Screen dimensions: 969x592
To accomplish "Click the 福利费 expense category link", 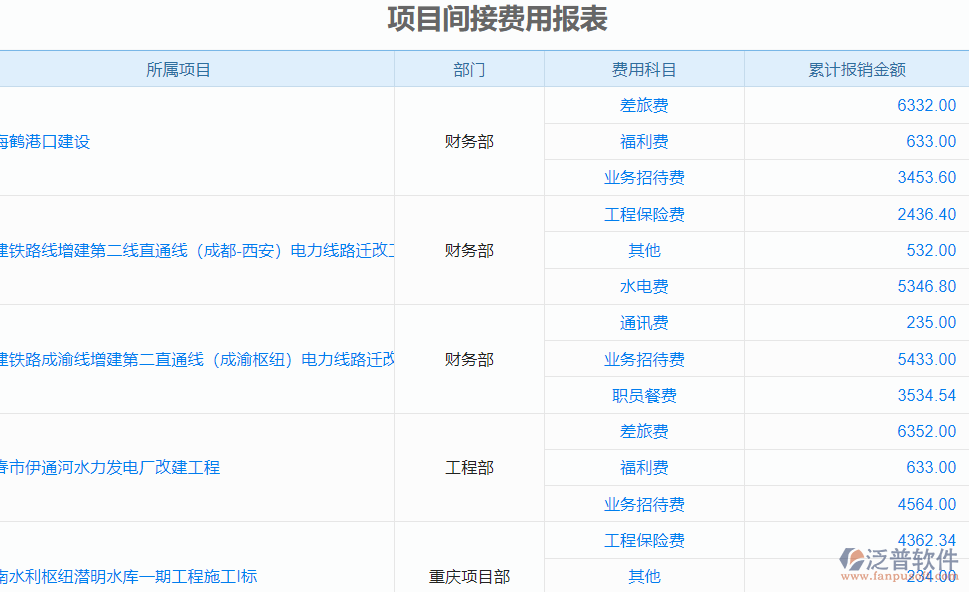I will (645, 141).
